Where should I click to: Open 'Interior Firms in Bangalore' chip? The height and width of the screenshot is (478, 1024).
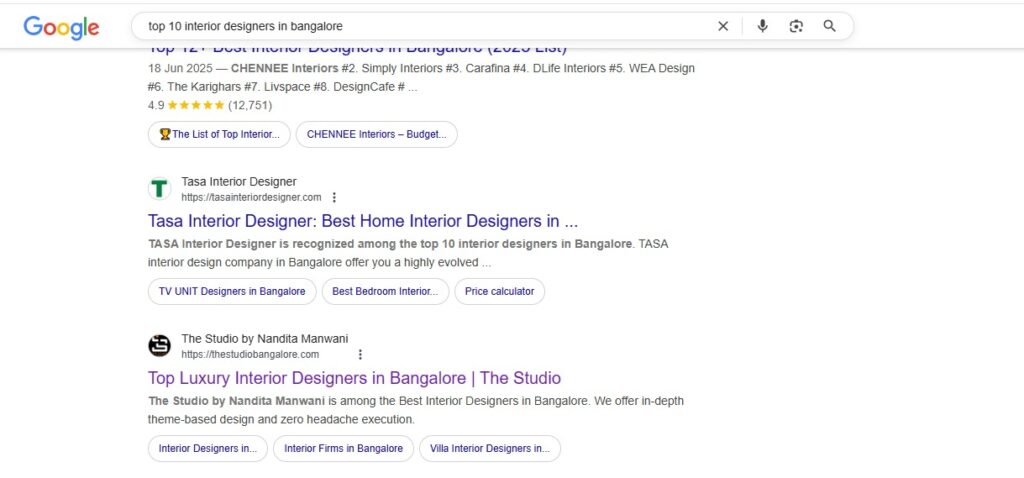(344, 449)
